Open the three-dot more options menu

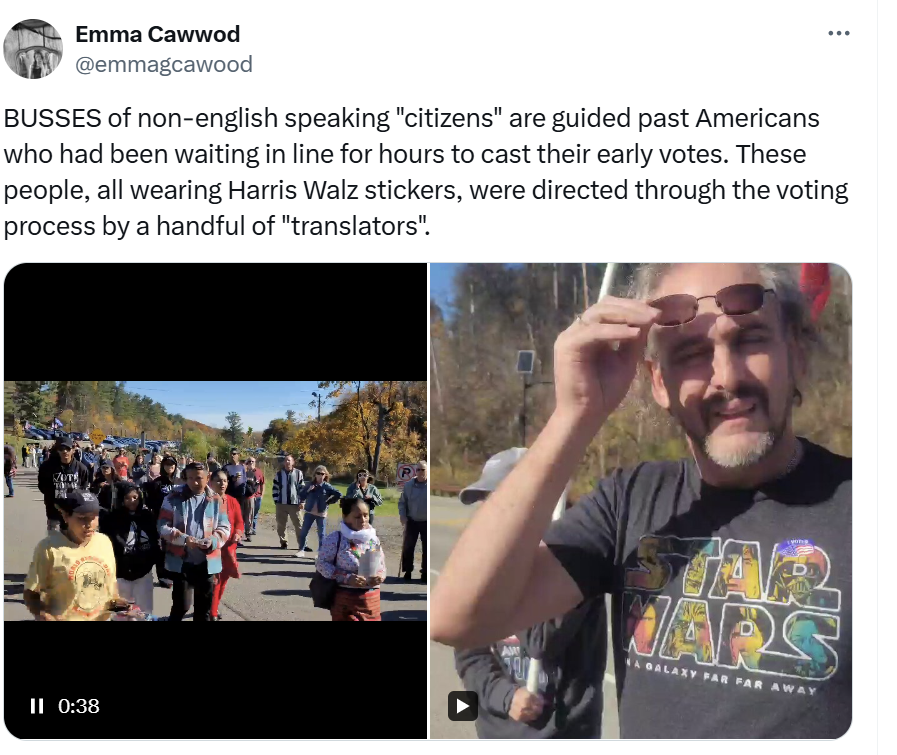click(839, 34)
